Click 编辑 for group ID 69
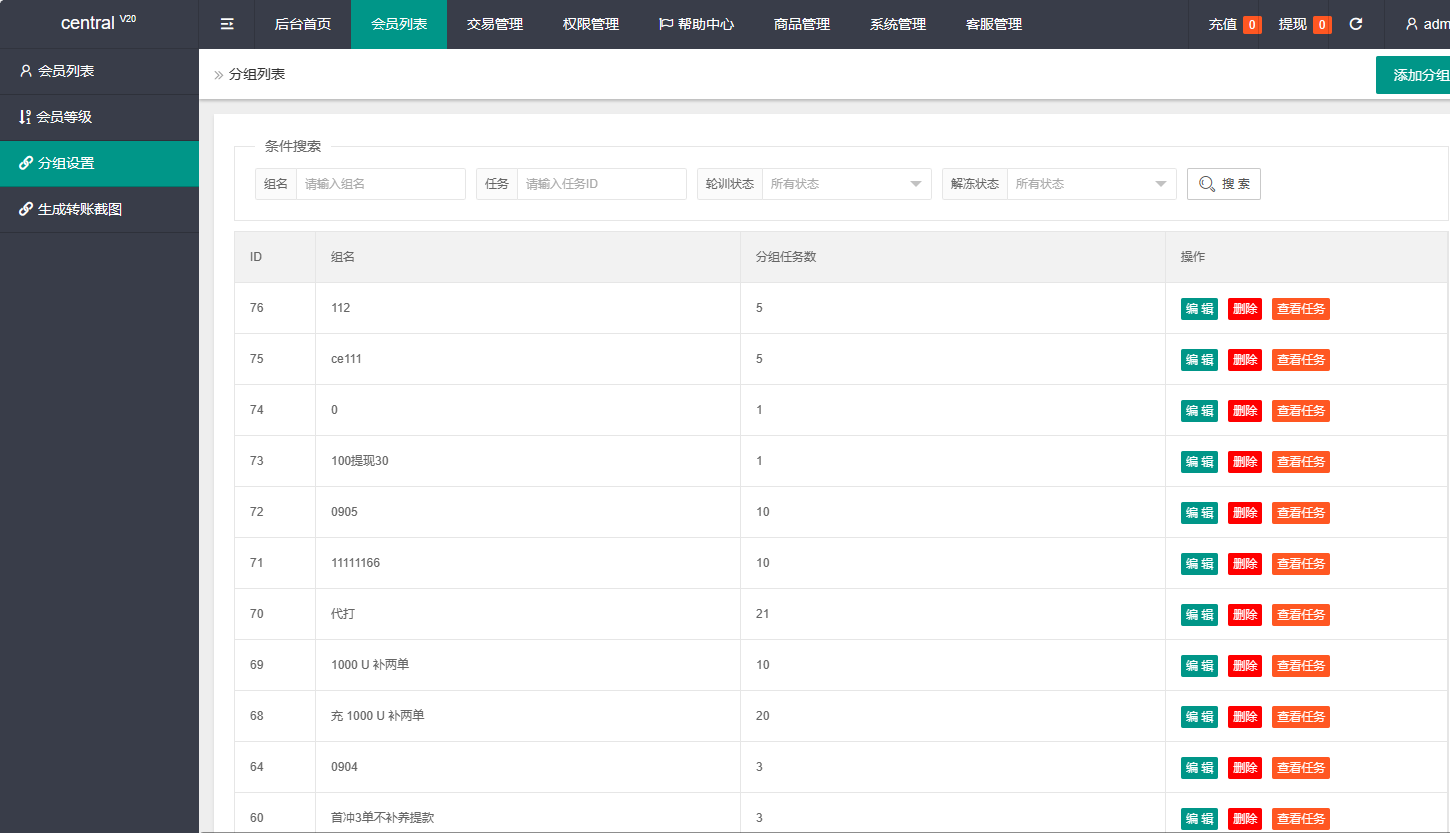The image size is (1450, 833). 1199,666
